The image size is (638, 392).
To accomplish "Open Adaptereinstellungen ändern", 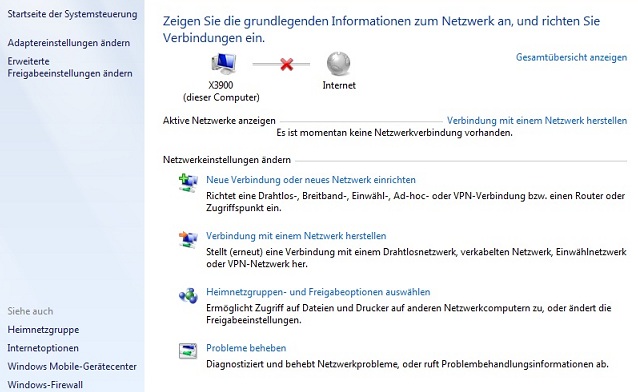I will 69,43.
